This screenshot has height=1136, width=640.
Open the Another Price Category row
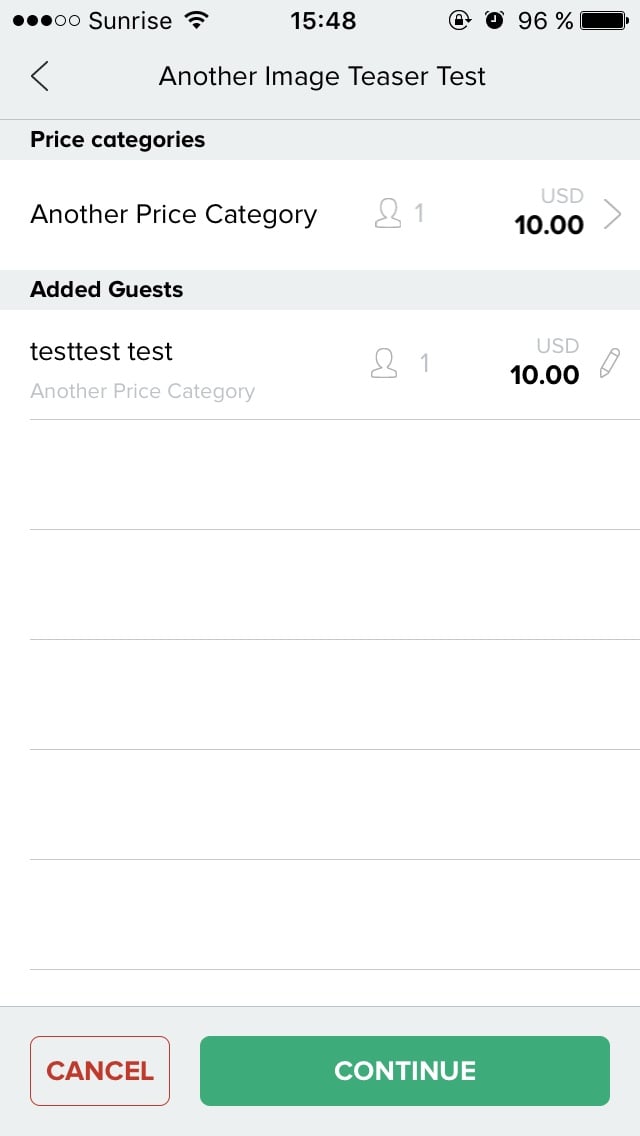click(320, 214)
